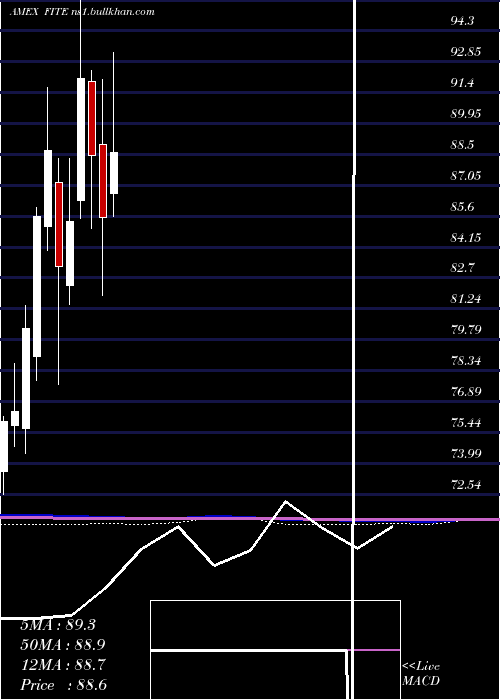
Task: Click the 79.79 price axis label
Action: pos(466,330)
